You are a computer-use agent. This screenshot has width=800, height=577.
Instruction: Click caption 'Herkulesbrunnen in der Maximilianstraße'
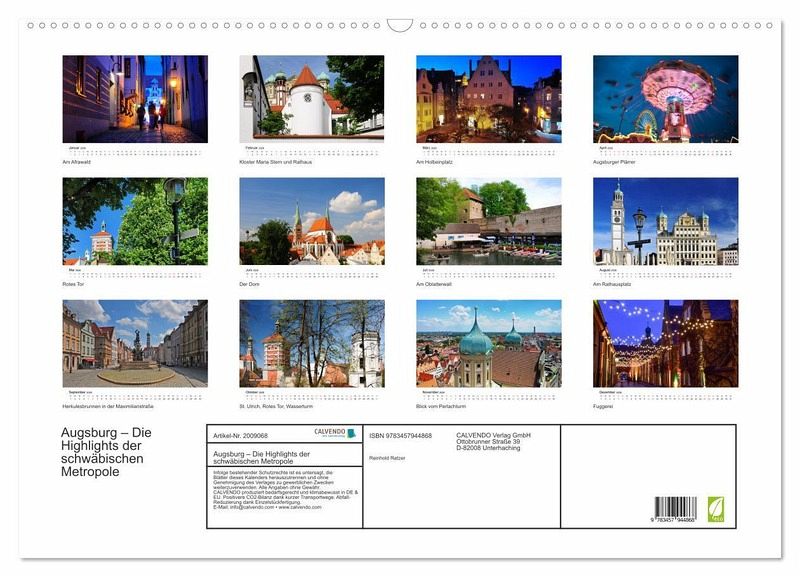(108, 407)
